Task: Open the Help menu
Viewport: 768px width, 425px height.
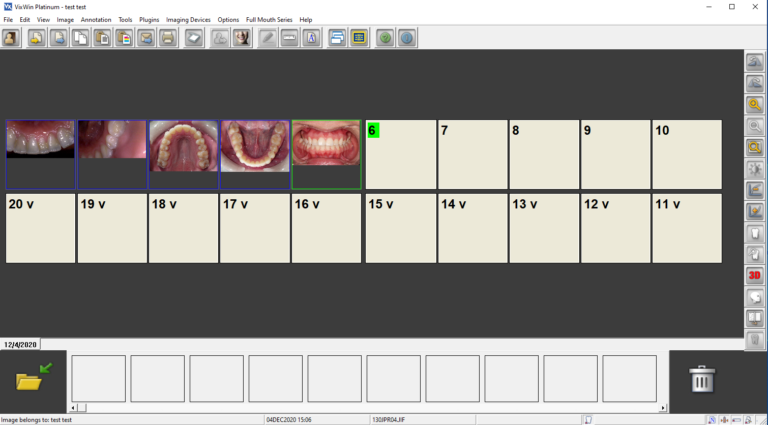Action: pos(306,20)
